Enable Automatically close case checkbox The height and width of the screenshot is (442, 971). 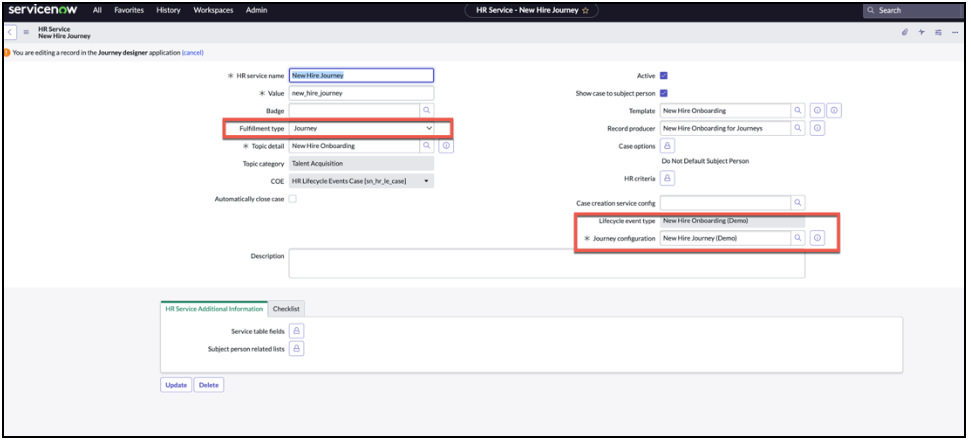coord(293,199)
